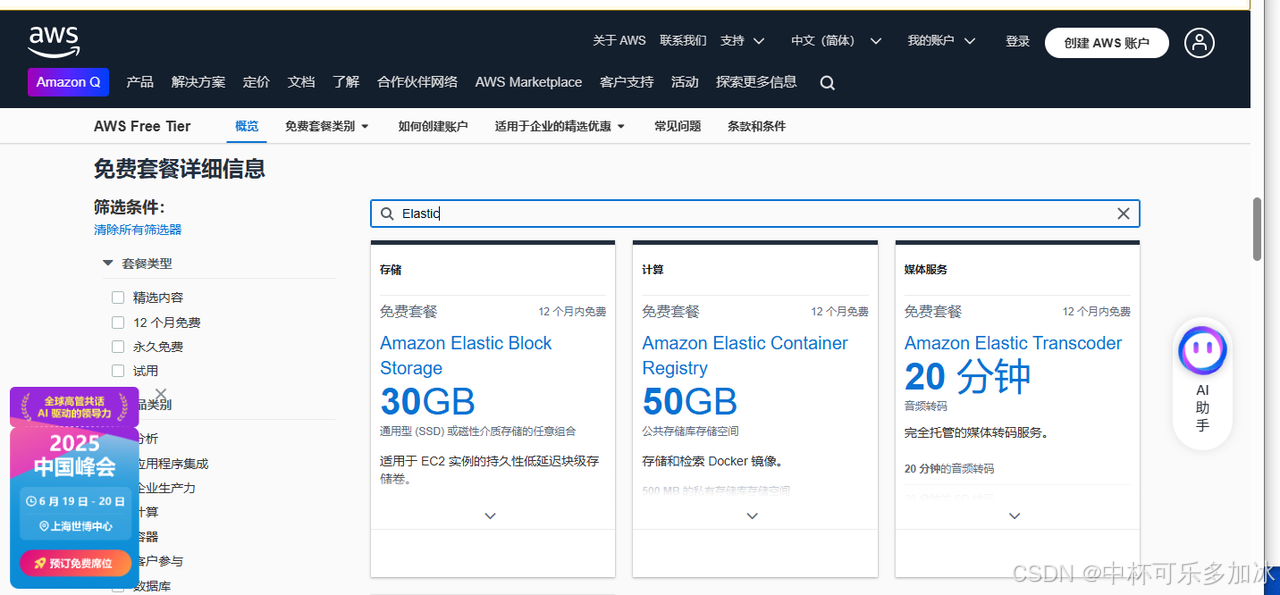Collapse the 套餐类型 filter section
Viewport: 1280px width, 595px height.
click(x=108, y=263)
